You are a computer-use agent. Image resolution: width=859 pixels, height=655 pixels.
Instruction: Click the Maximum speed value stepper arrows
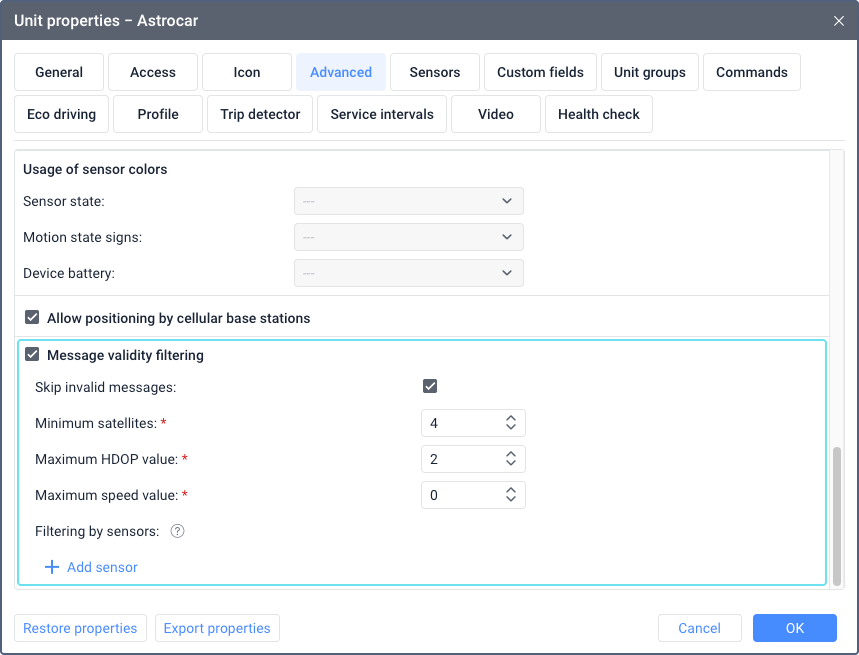tap(510, 495)
